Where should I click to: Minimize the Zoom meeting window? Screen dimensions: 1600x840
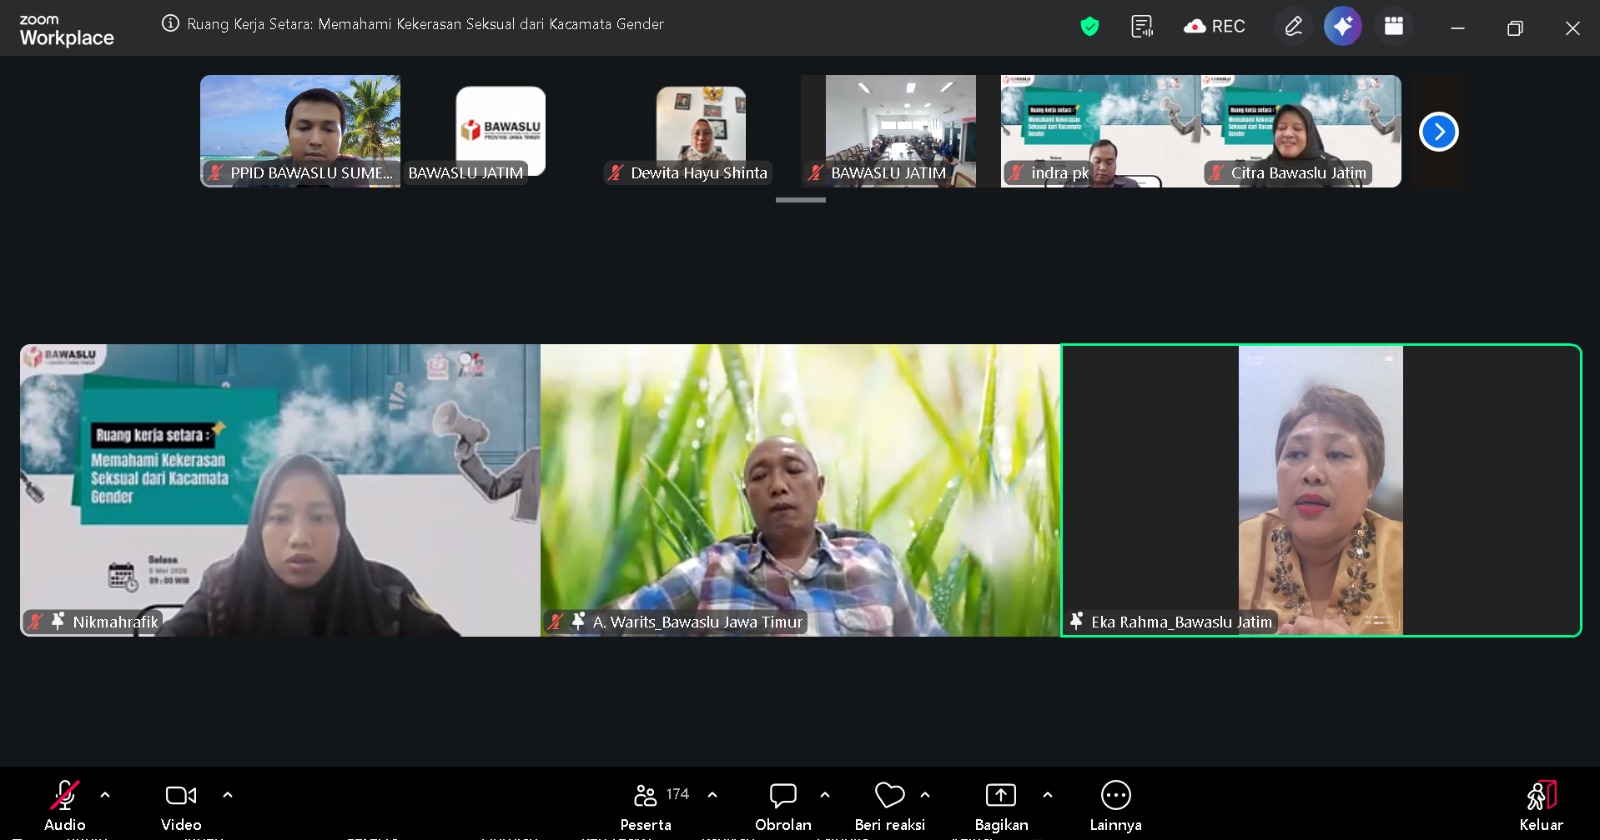click(1457, 28)
